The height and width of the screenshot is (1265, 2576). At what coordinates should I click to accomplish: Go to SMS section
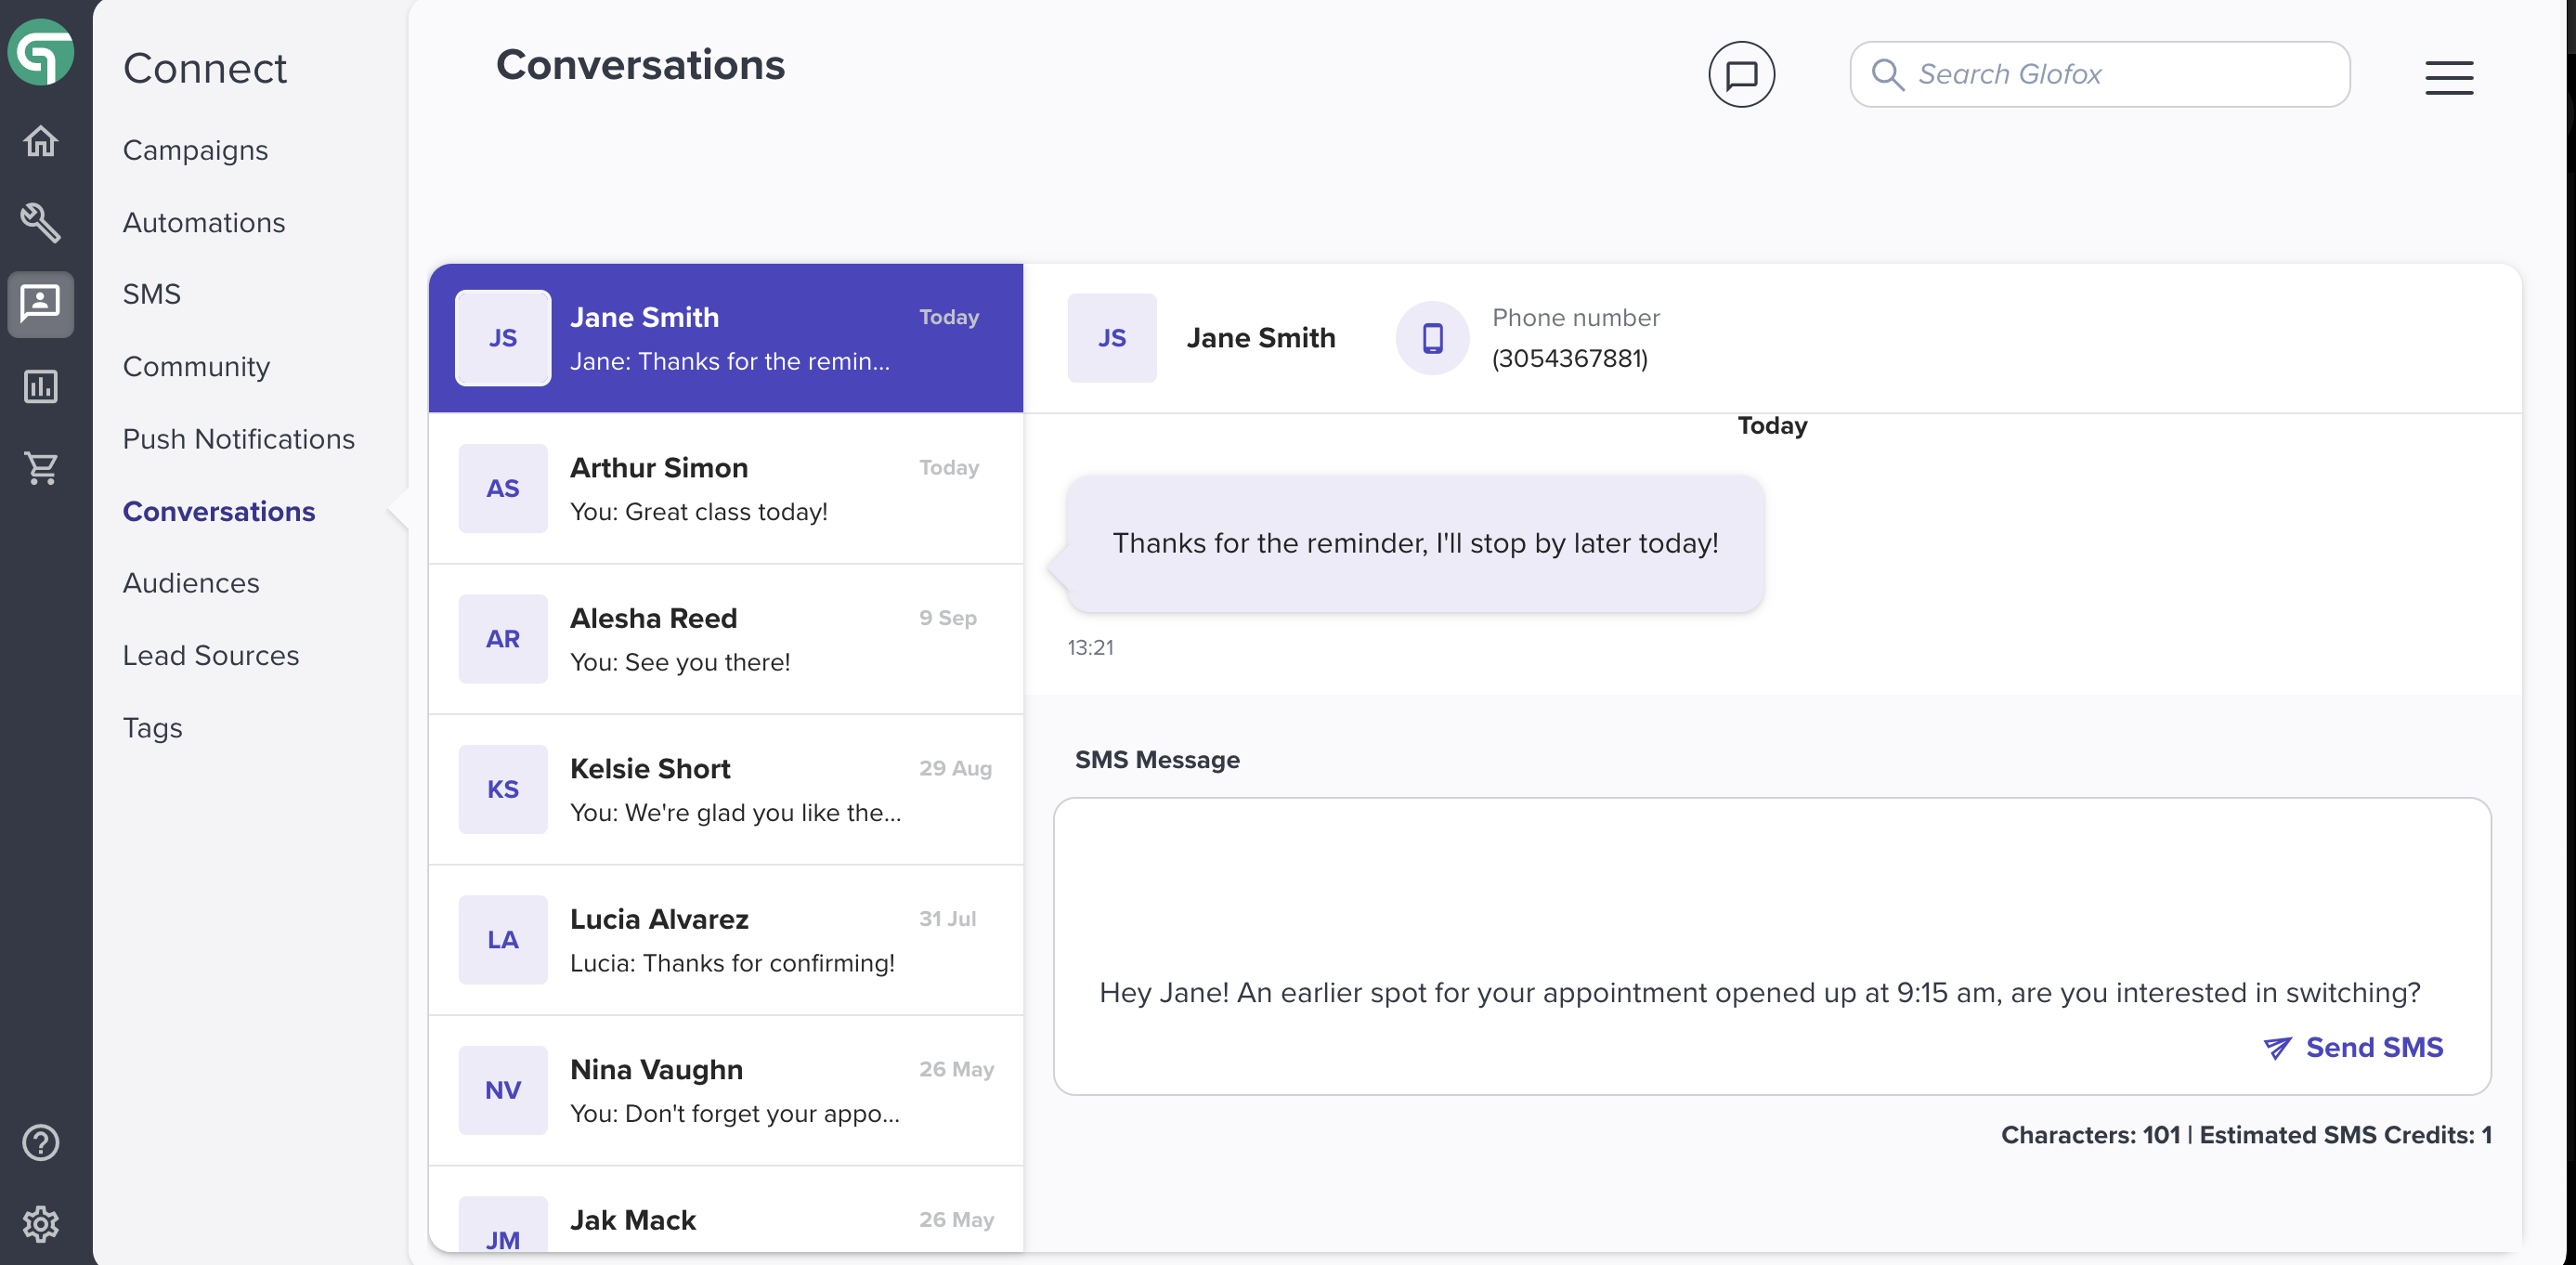(152, 294)
